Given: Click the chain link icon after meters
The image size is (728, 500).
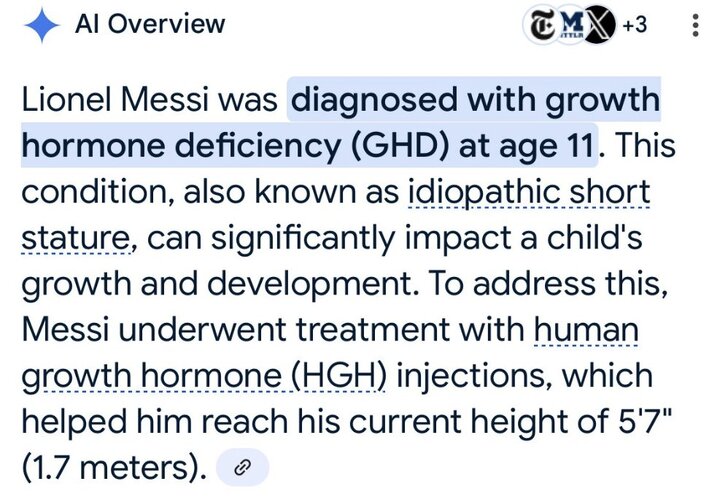Looking at the screenshot, I should [x=242, y=468].
